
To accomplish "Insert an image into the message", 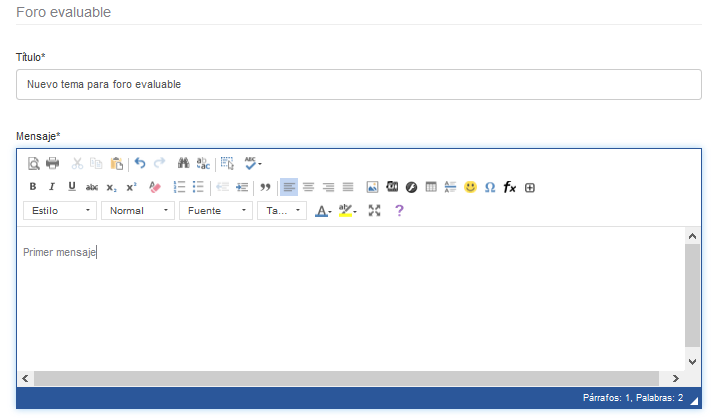I will 373,187.
